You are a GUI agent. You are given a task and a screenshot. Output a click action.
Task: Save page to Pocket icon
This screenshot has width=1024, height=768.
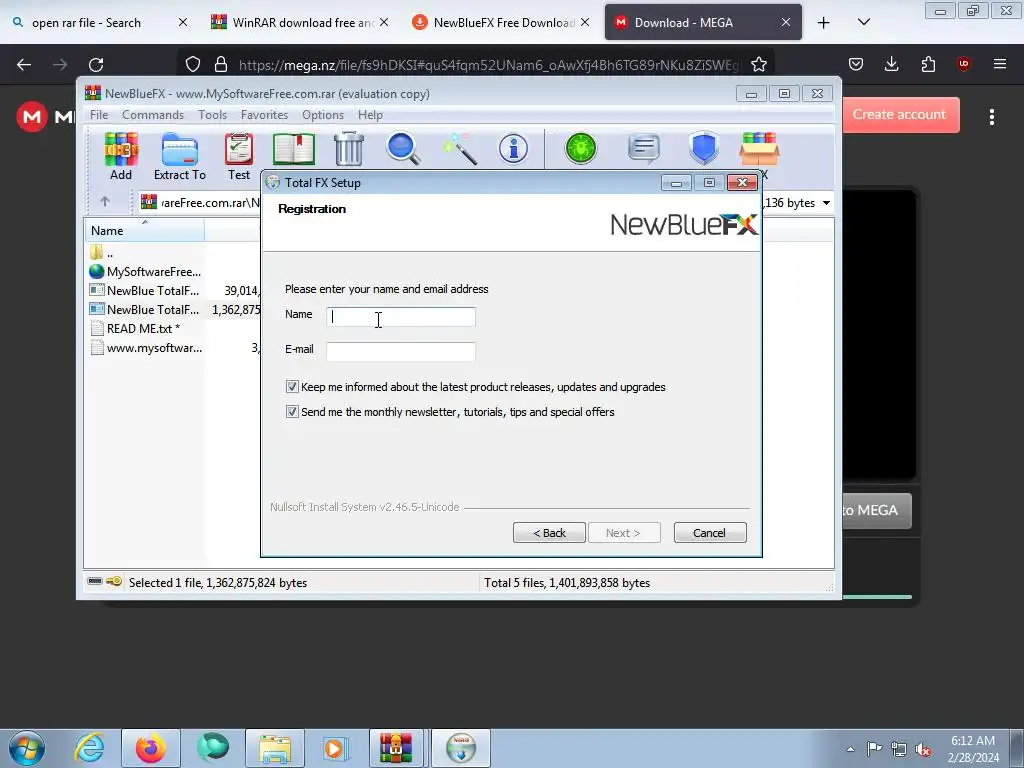pos(856,64)
